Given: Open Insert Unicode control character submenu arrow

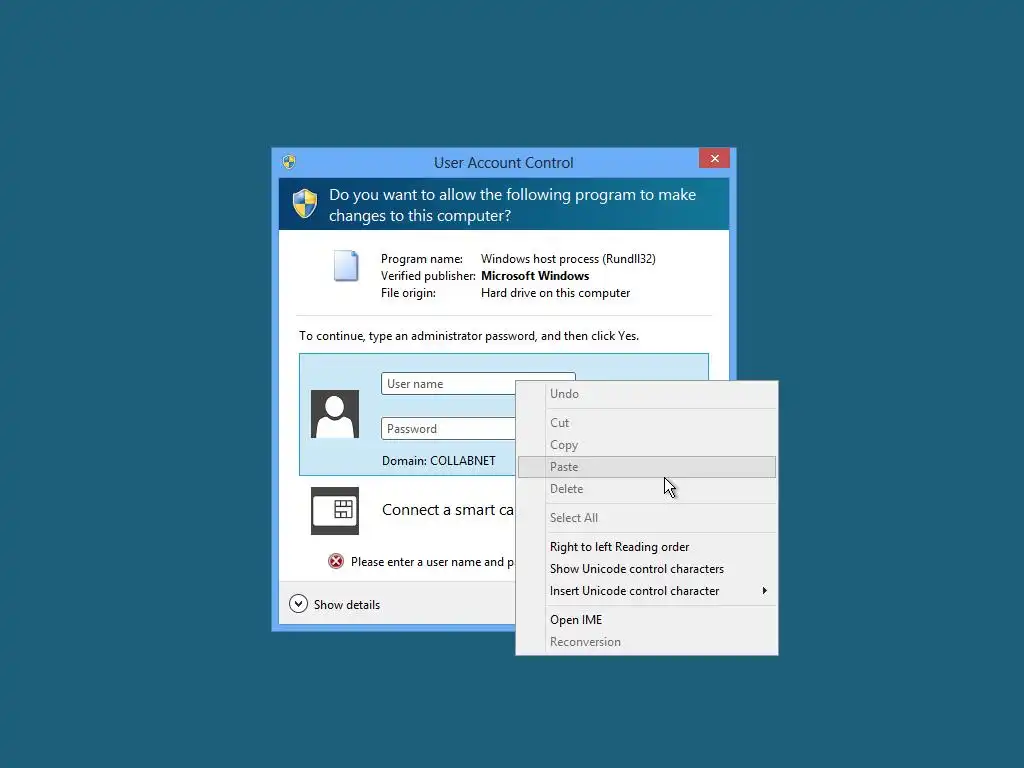Looking at the screenshot, I should click(764, 590).
